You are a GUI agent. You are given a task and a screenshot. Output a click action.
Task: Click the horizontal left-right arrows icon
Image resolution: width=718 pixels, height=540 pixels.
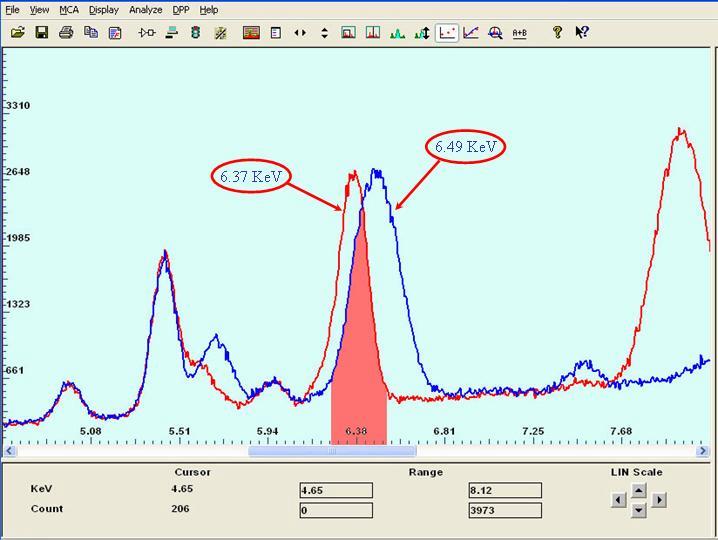300,33
